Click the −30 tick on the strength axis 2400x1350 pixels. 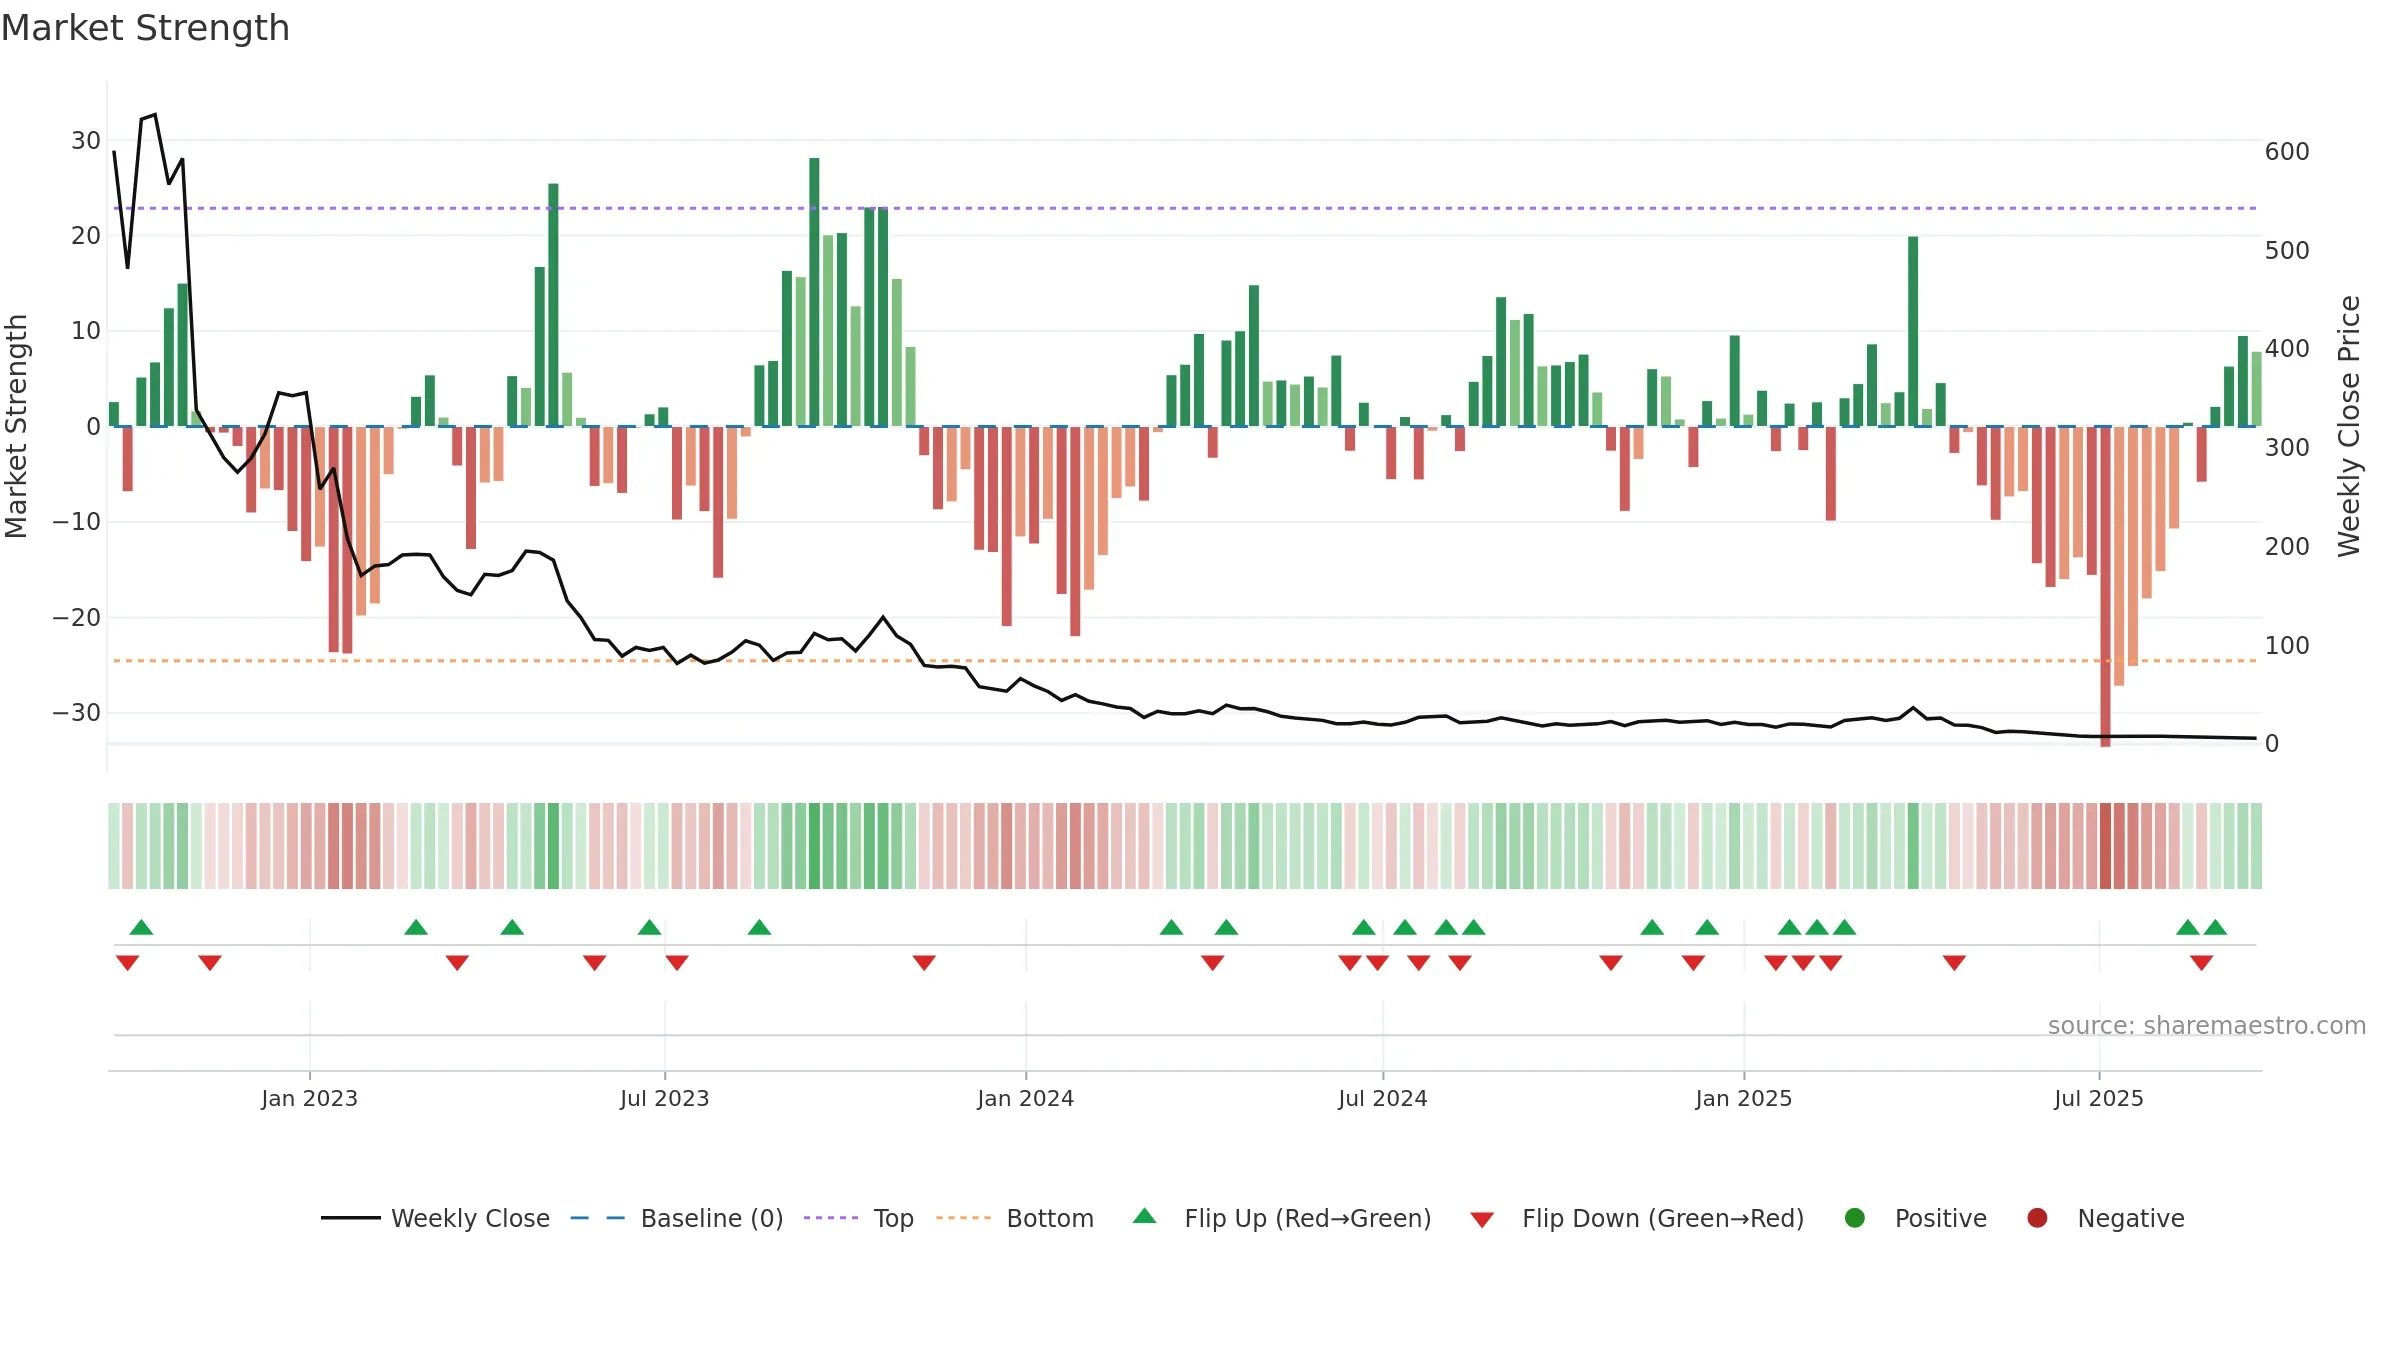pos(77,712)
